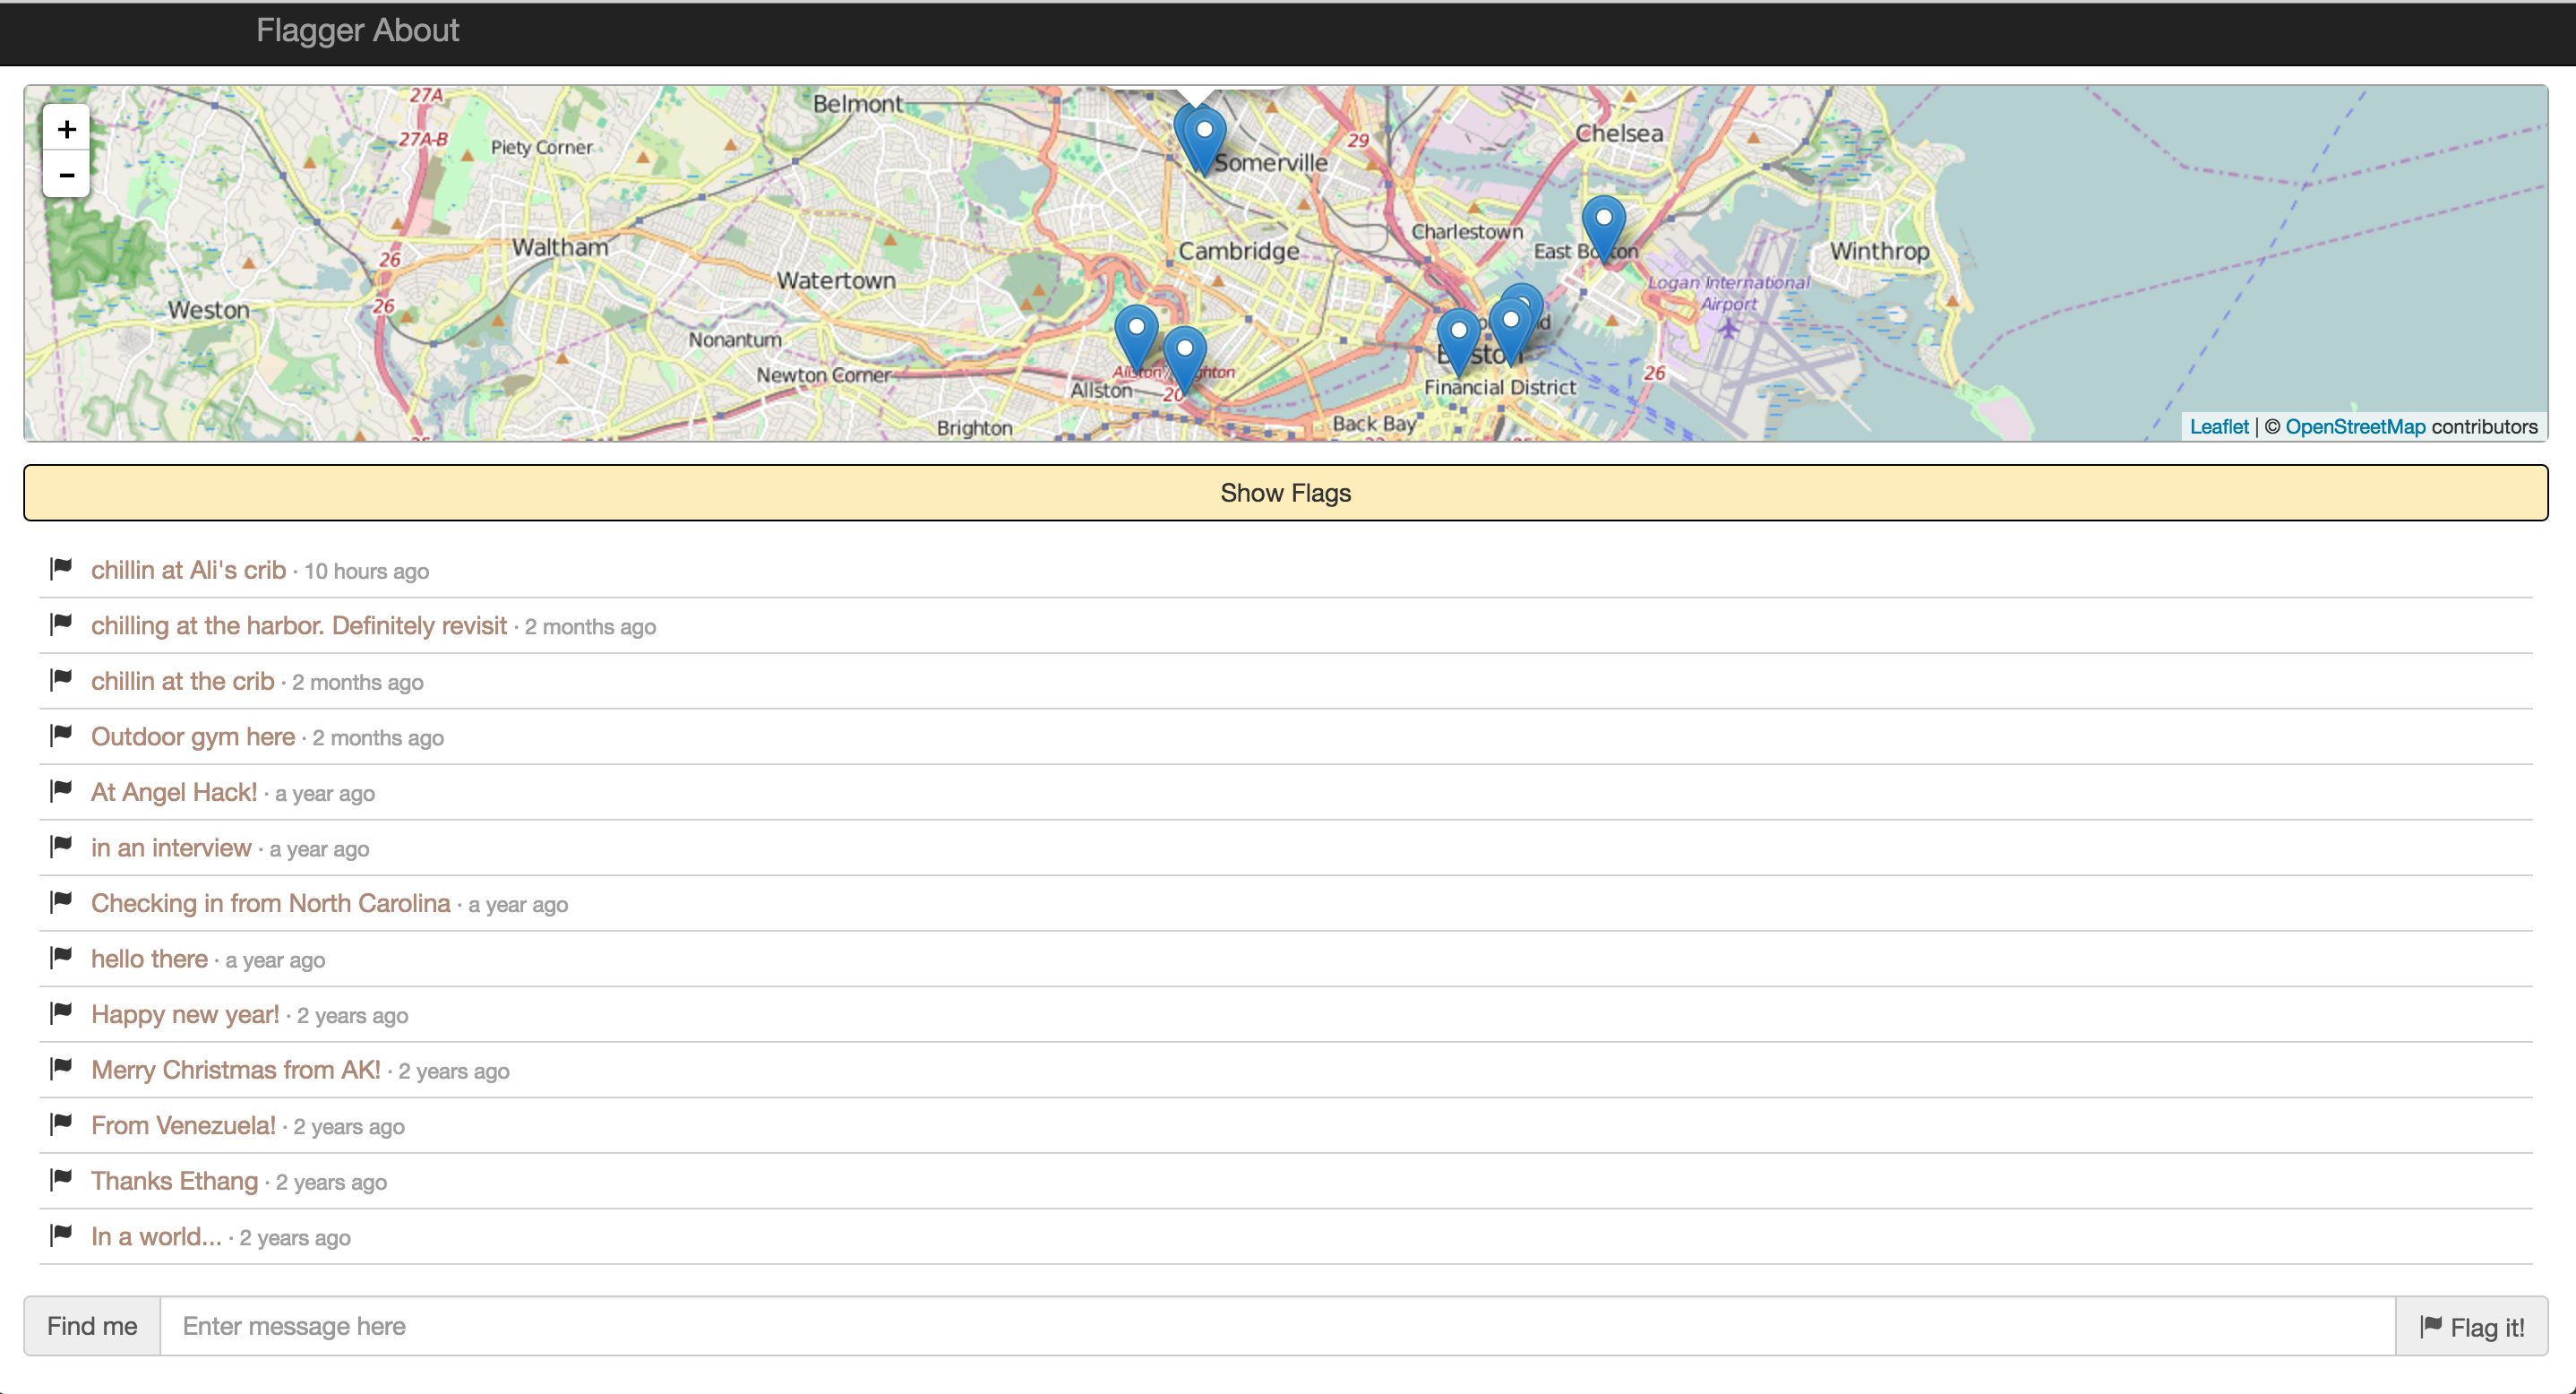Open 'Checking in from North Carolina' flag

click(270, 903)
